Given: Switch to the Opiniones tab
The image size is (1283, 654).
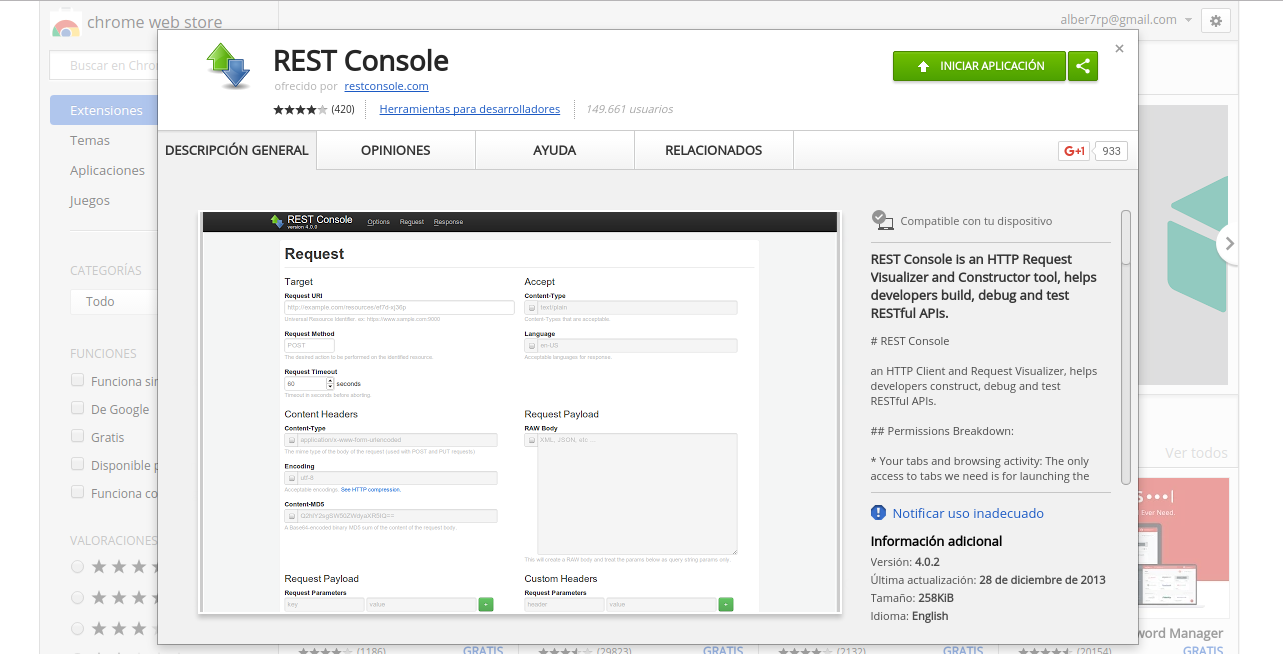Looking at the screenshot, I should point(396,150).
